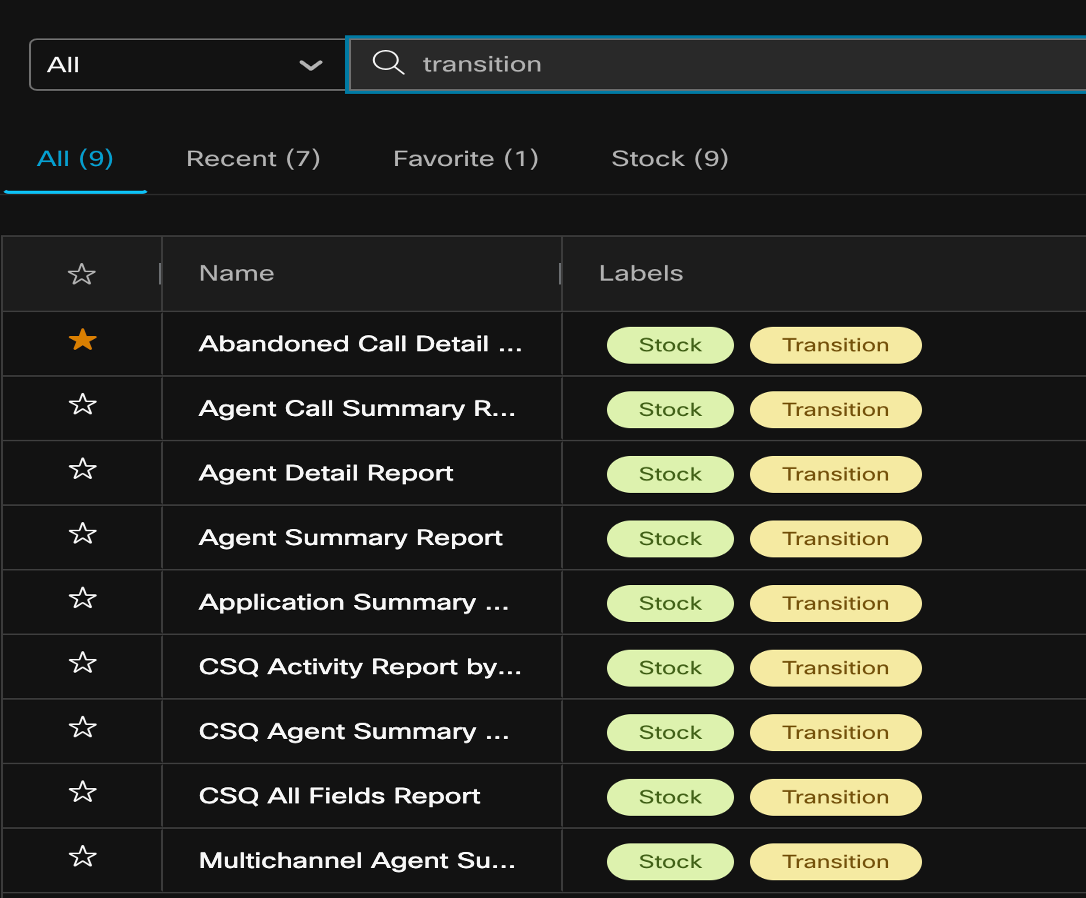Toggle the star on Agent Summary Report
This screenshot has height=898, width=1086.
pos(81,535)
